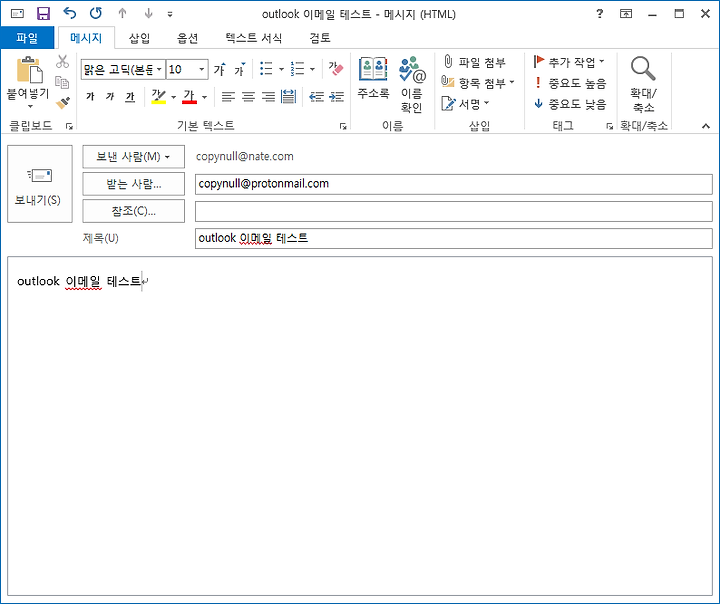Decrease font size button
The height and width of the screenshot is (604, 720).
click(240, 69)
